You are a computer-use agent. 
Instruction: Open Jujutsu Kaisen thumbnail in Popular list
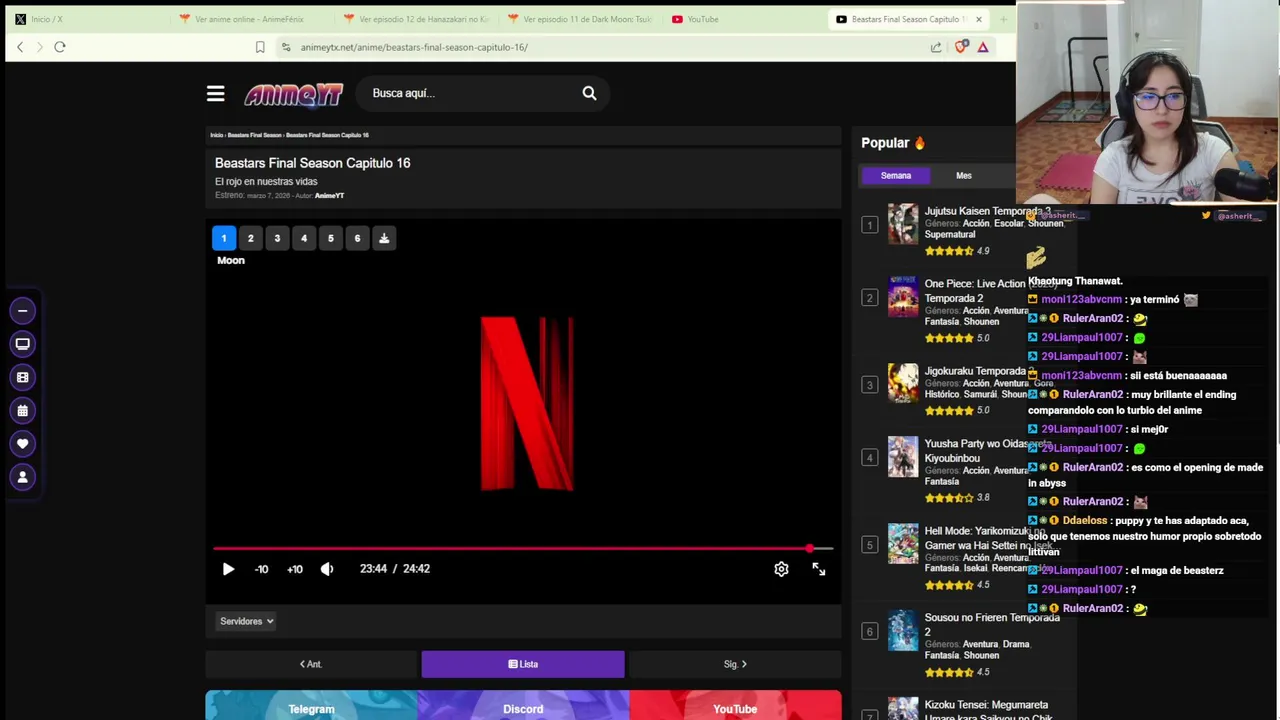903,224
